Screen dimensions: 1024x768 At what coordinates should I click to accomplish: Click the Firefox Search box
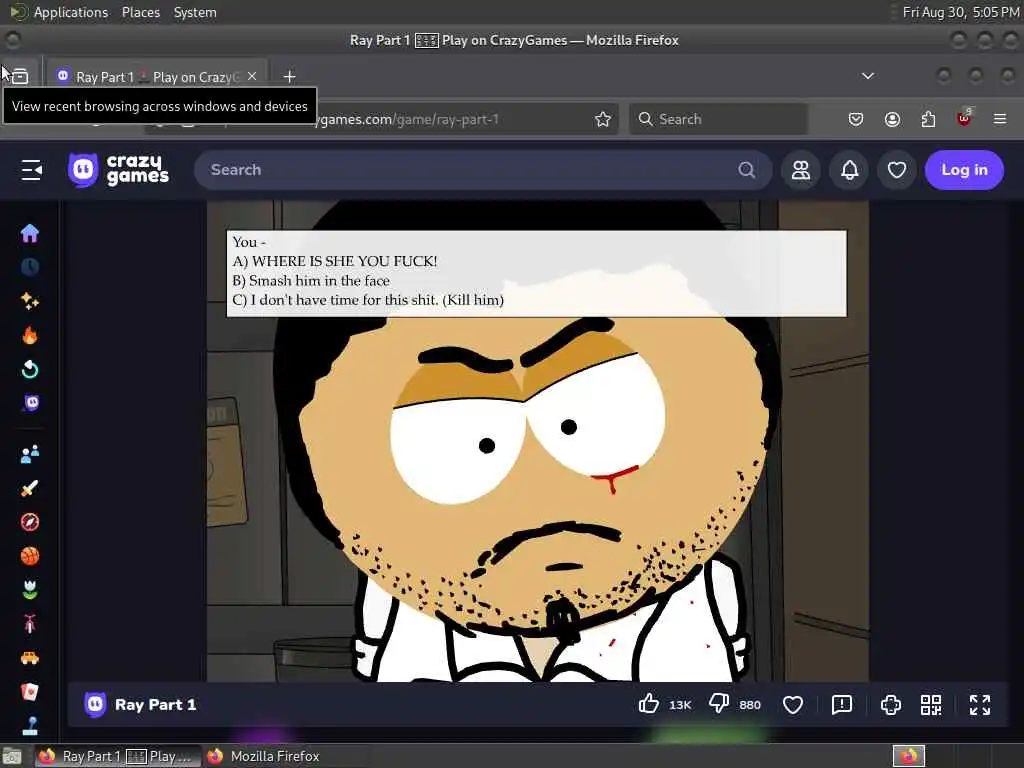click(x=718, y=119)
